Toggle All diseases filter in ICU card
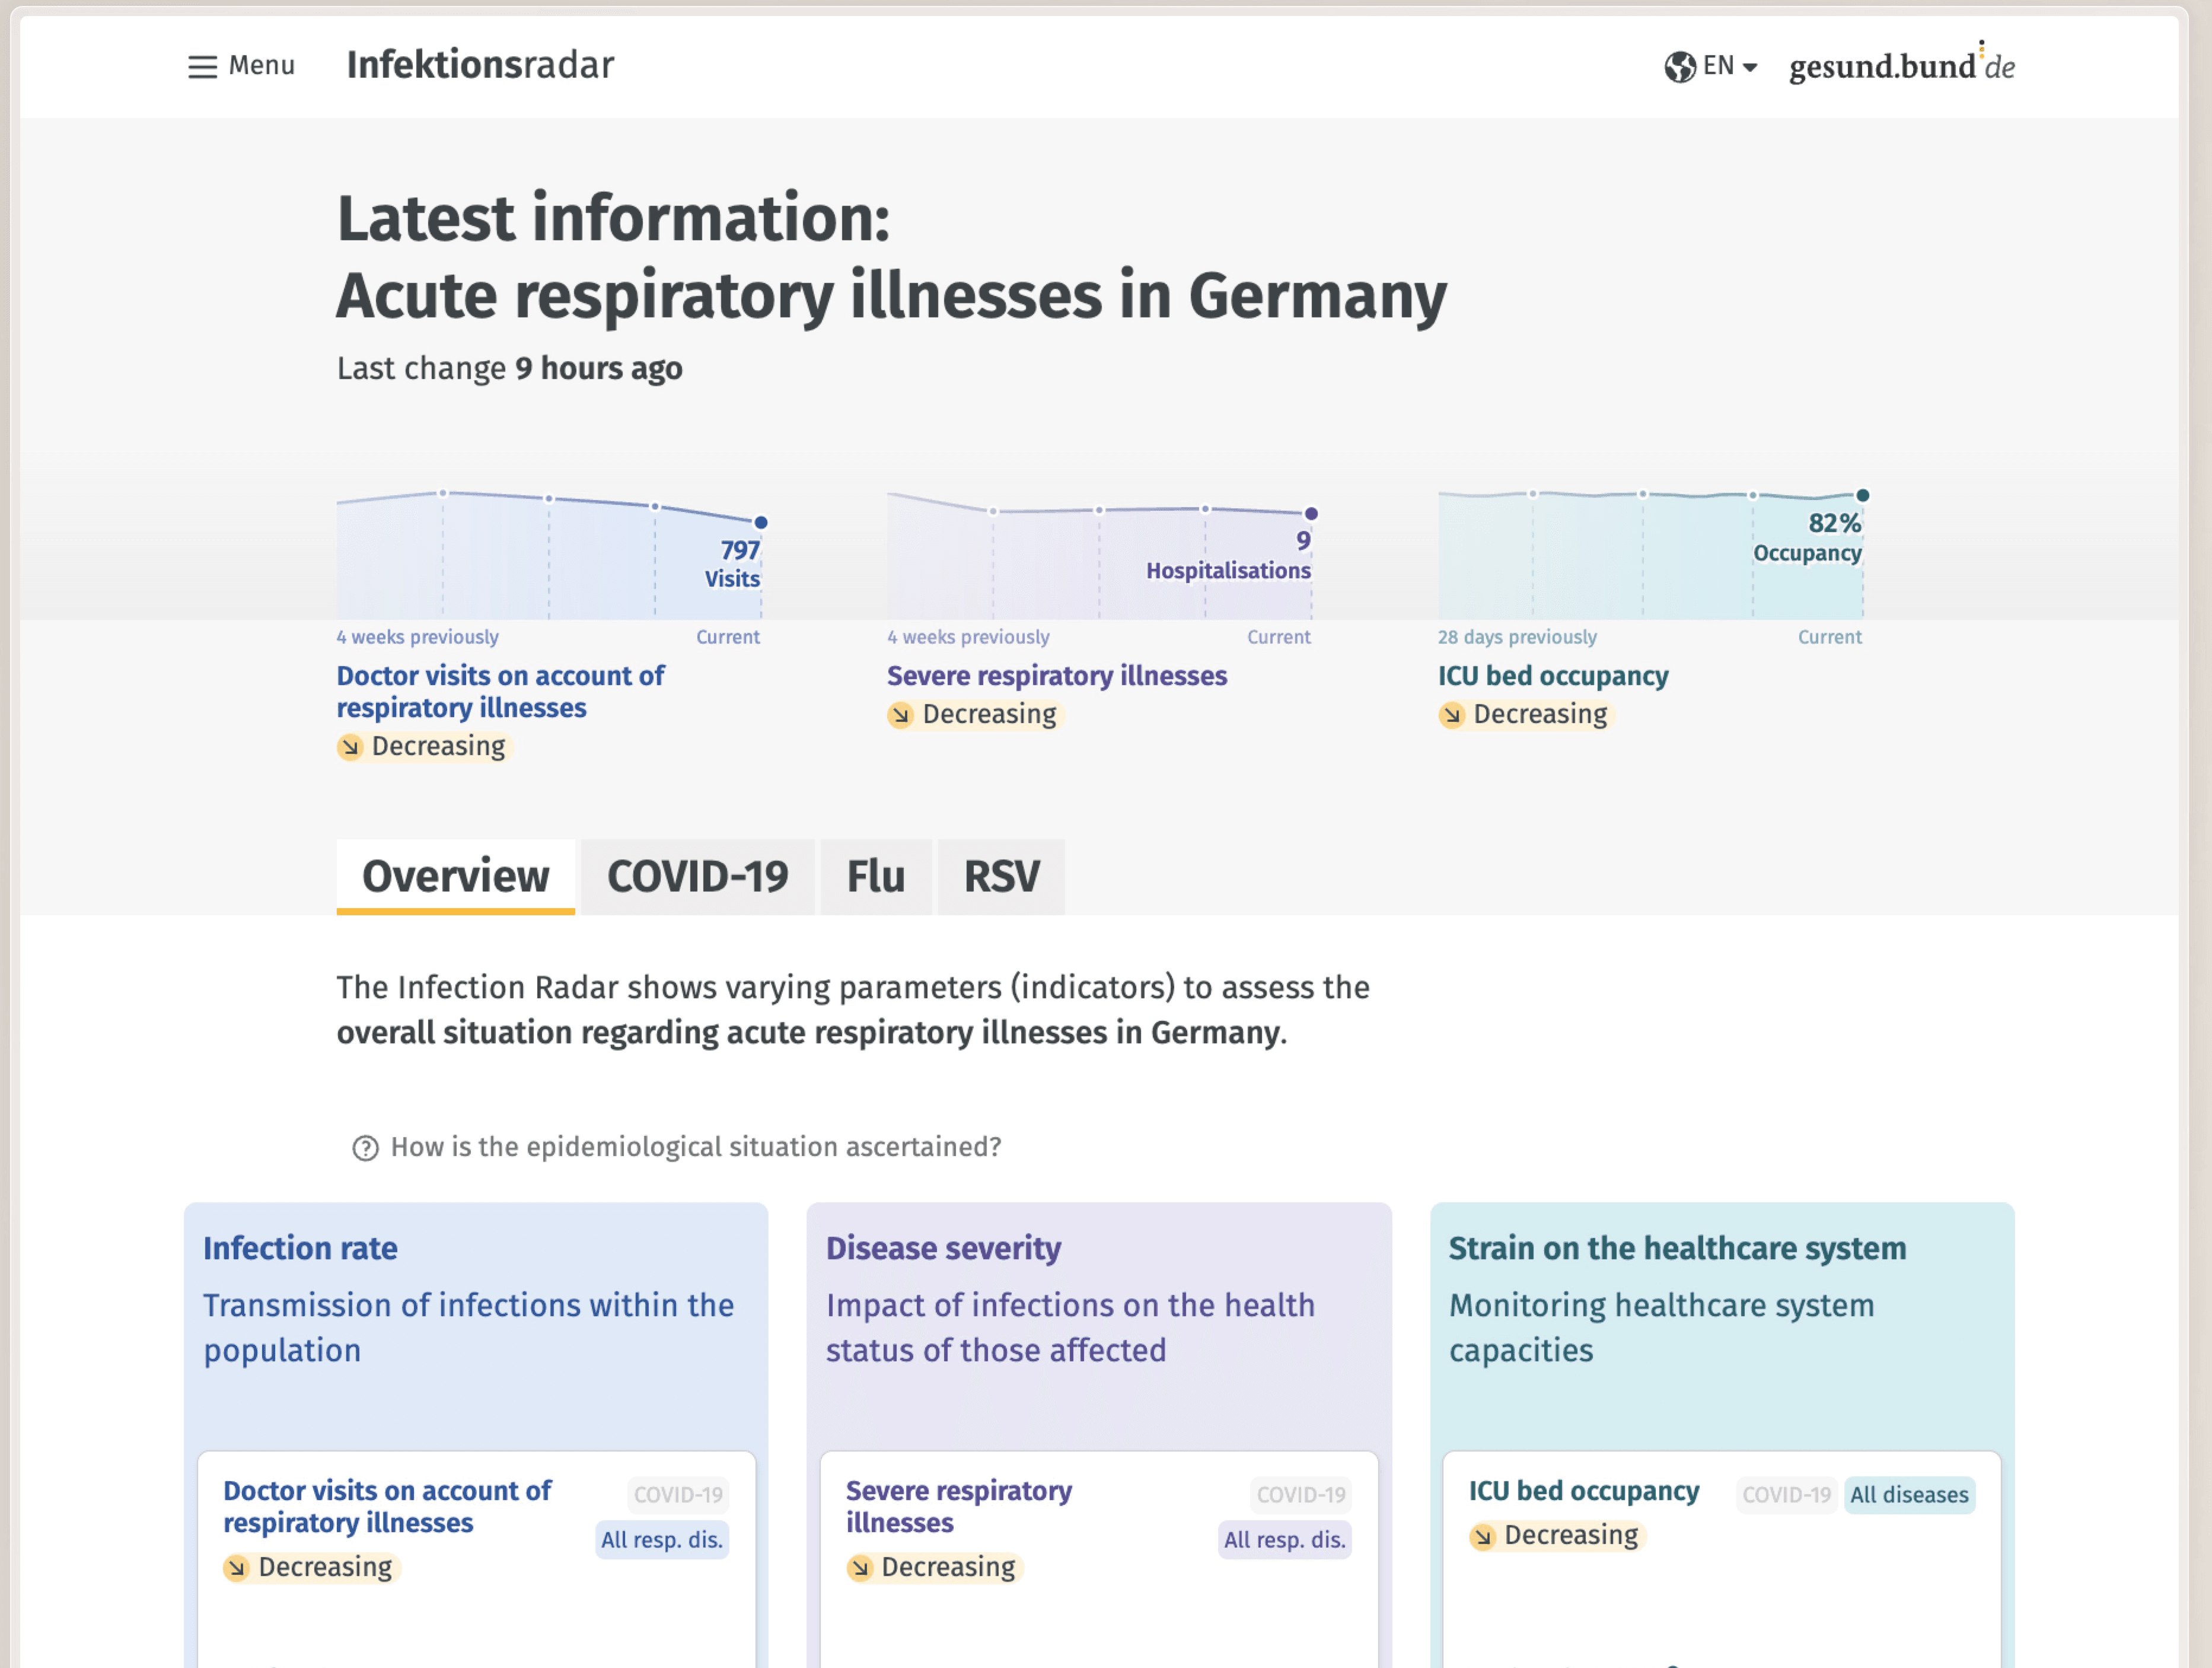Screen dimensions: 2212x1668 pos(1908,1495)
